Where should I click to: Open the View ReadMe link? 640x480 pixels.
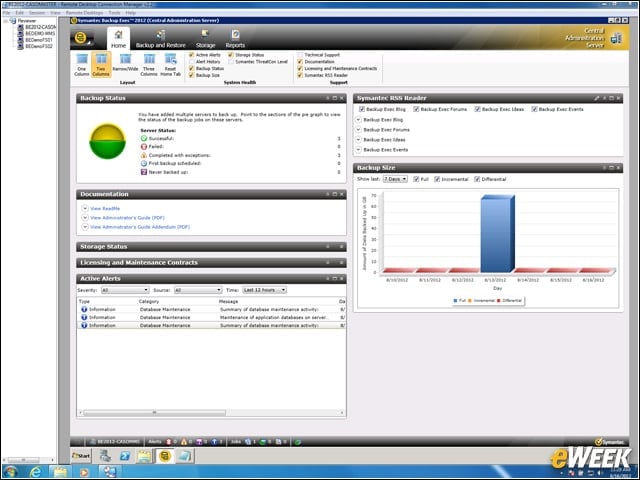click(x=105, y=209)
